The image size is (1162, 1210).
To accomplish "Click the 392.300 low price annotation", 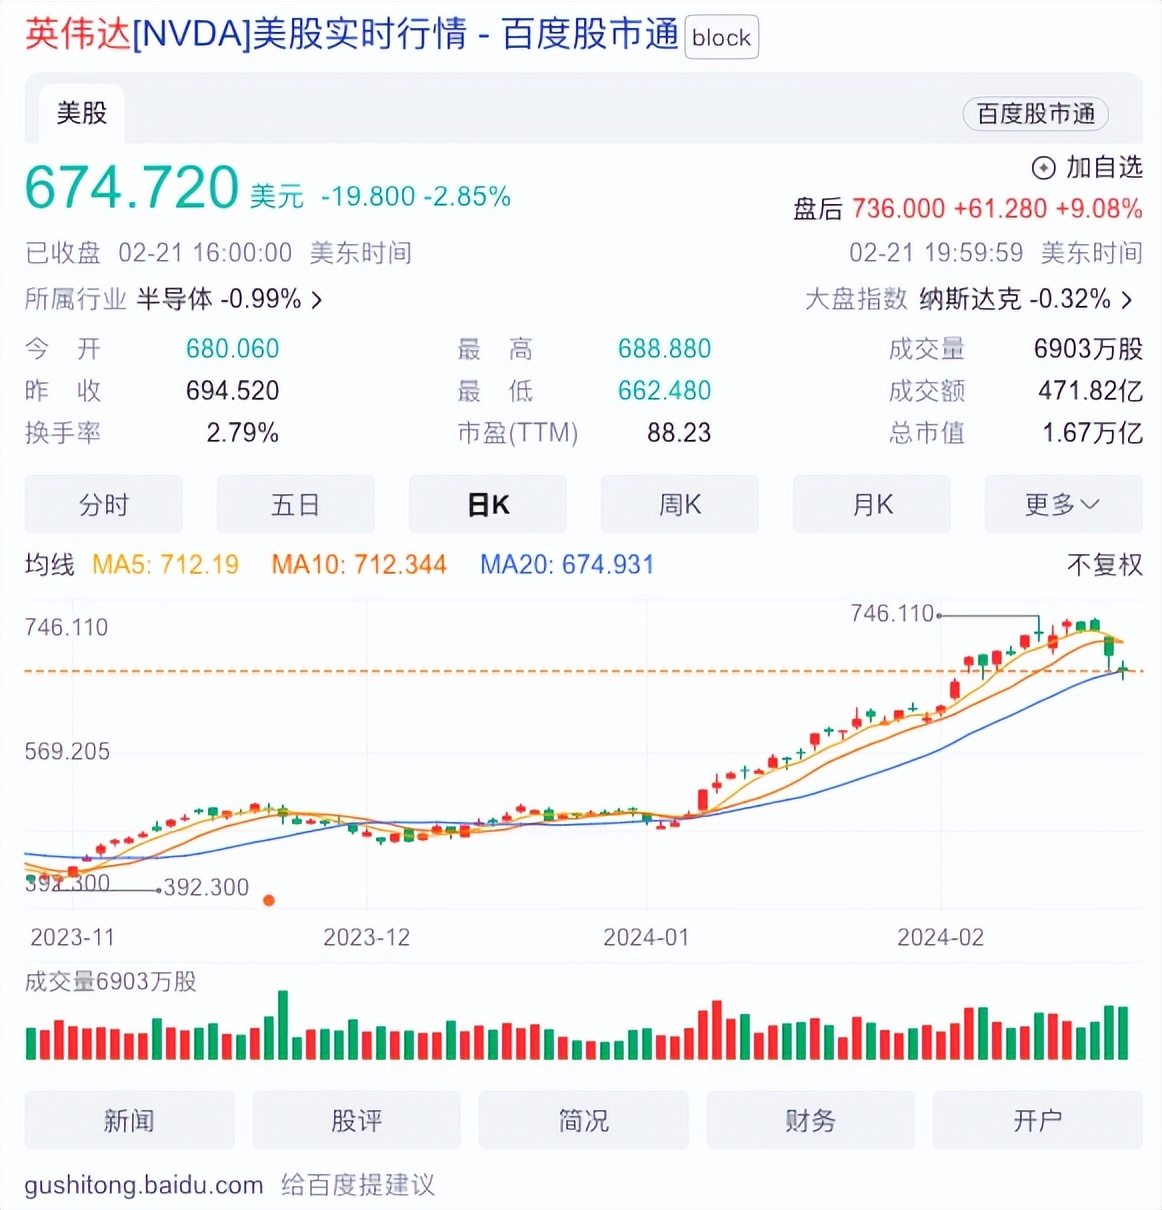I will pyautogui.click(x=206, y=888).
